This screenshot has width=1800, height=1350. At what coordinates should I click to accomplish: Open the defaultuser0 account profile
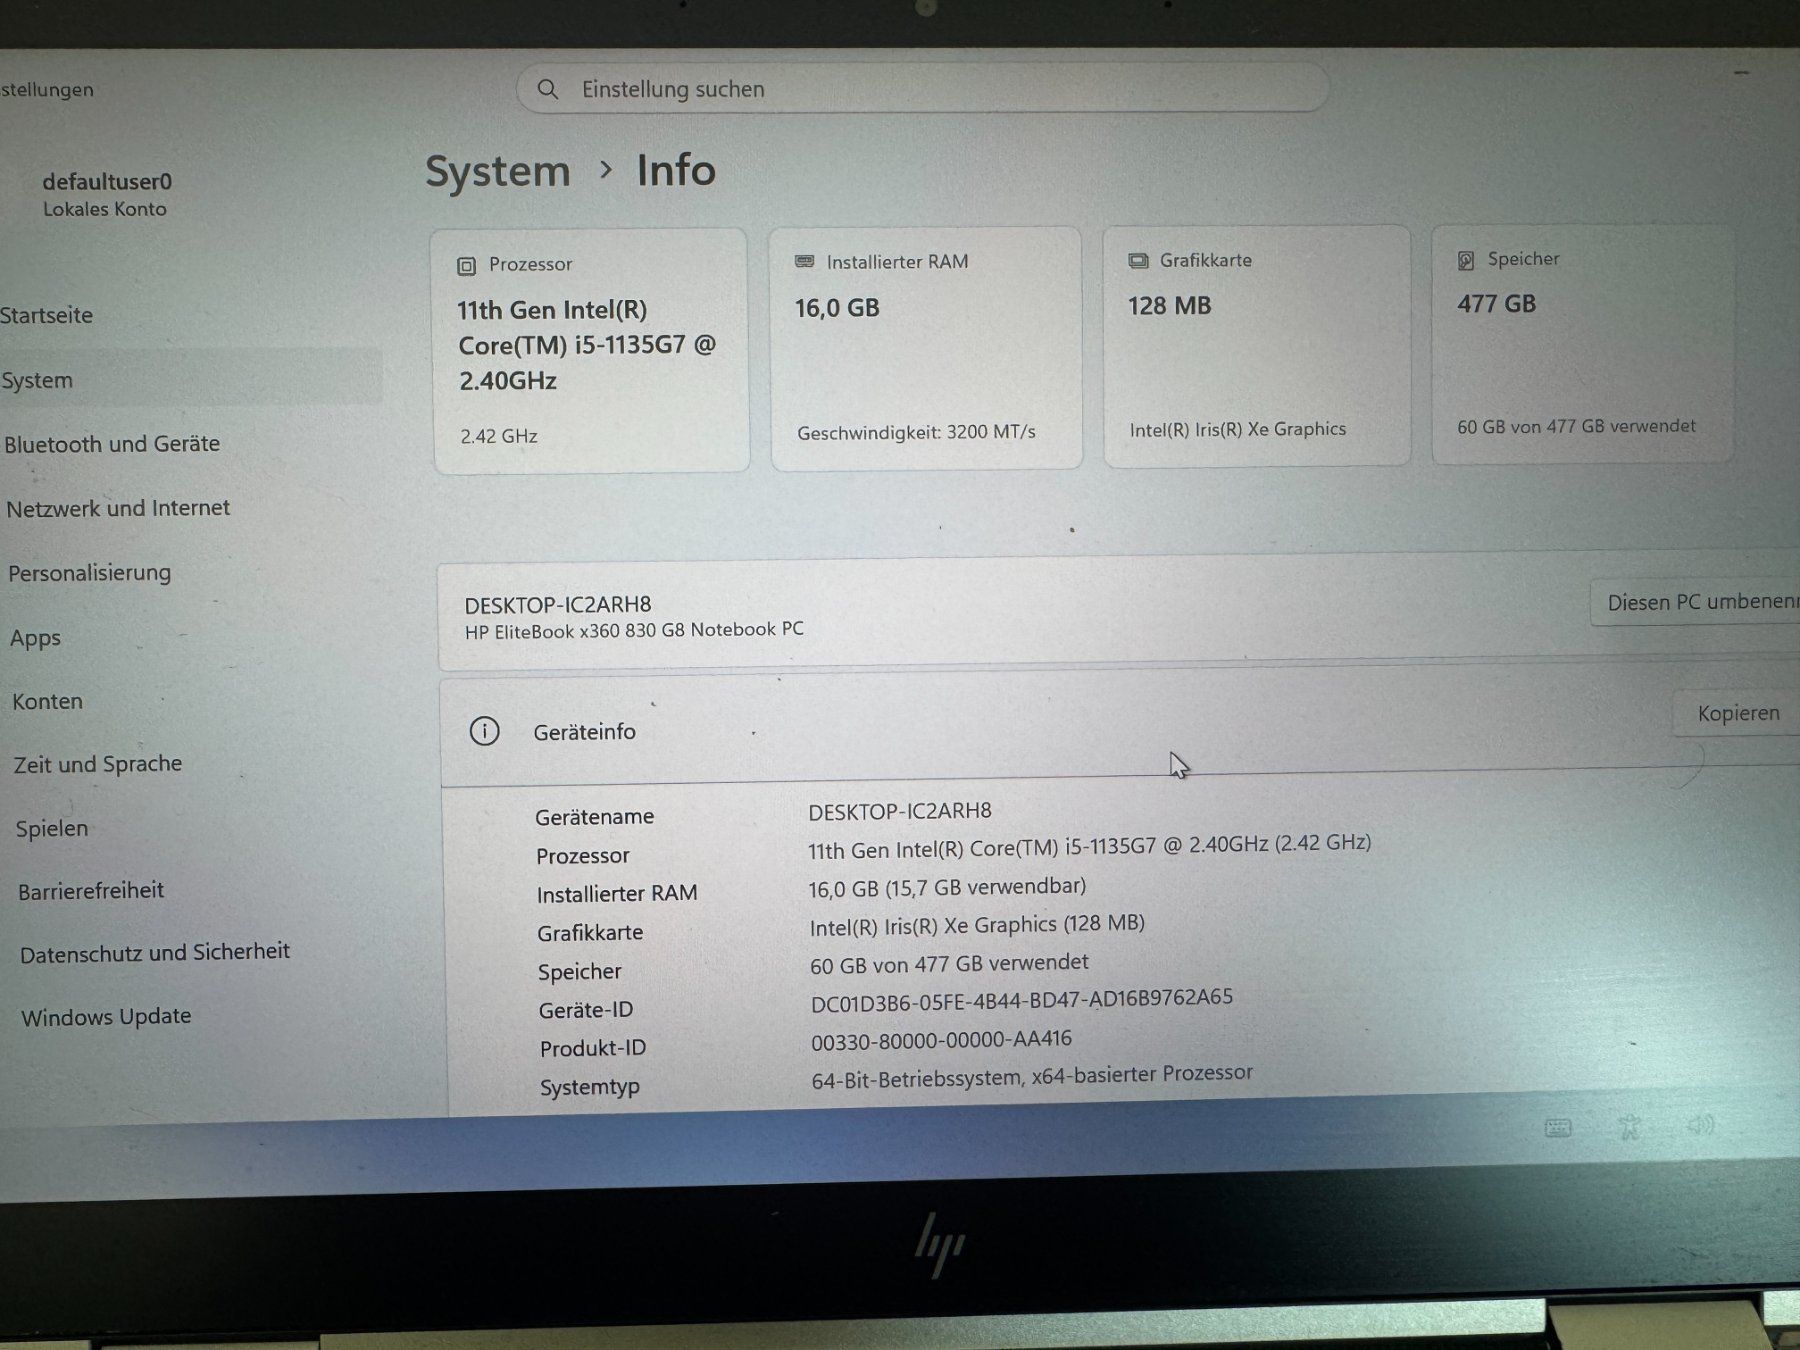click(x=107, y=194)
